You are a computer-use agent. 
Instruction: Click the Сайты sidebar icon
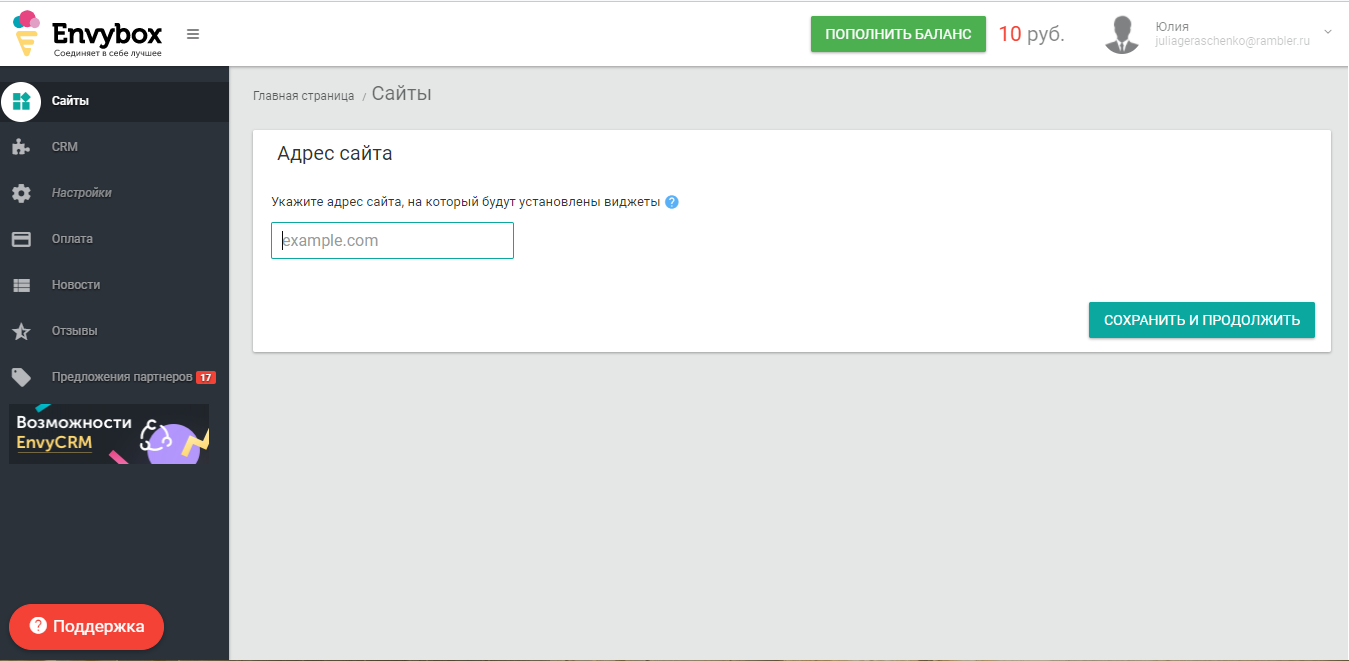(21, 101)
